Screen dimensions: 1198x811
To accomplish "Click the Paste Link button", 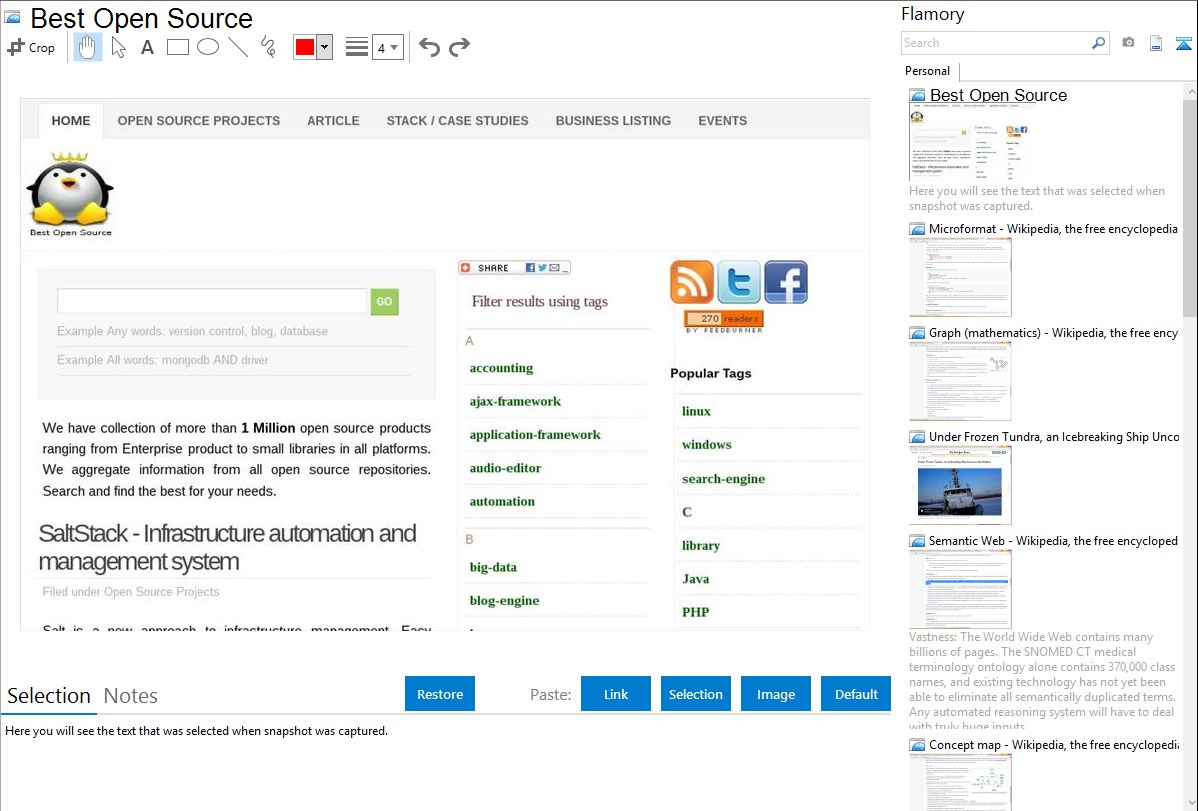I will point(616,694).
